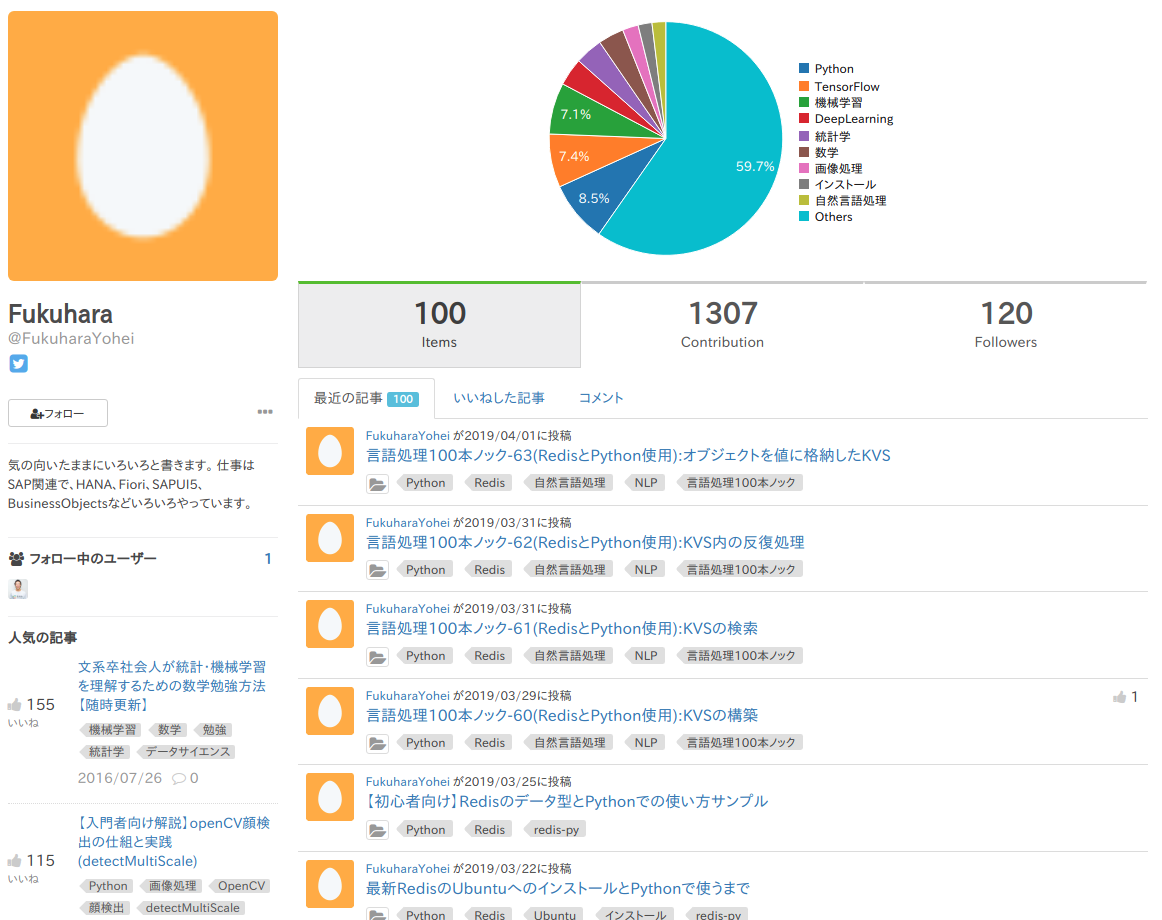This screenshot has width=1162, height=920.
Task: Click 画像処理 tag in popular articles
Action: pyautogui.click(x=171, y=886)
